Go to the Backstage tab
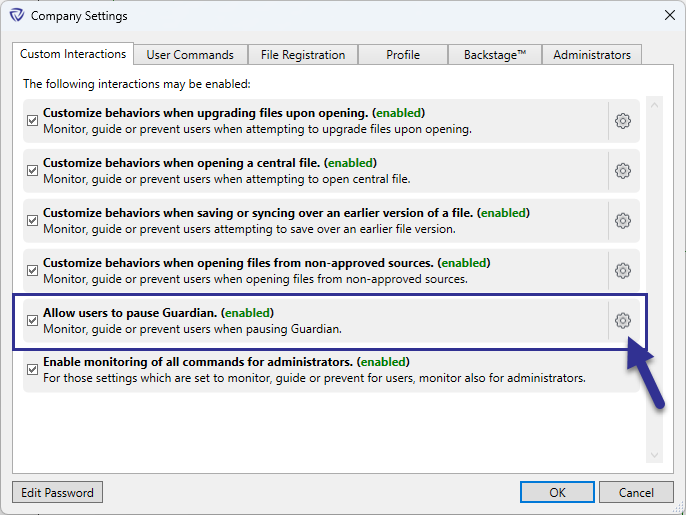The width and height of the screenshot is (686, 515). click(x=494, y=55)
